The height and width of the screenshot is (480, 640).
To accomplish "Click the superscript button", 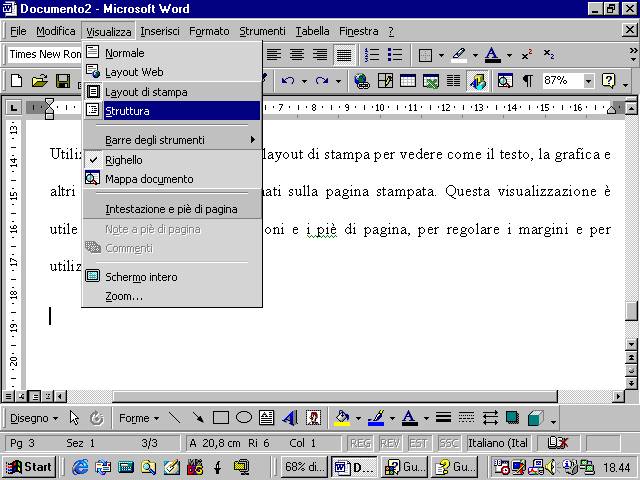I will pyautogui.click(x=527, y=55).
